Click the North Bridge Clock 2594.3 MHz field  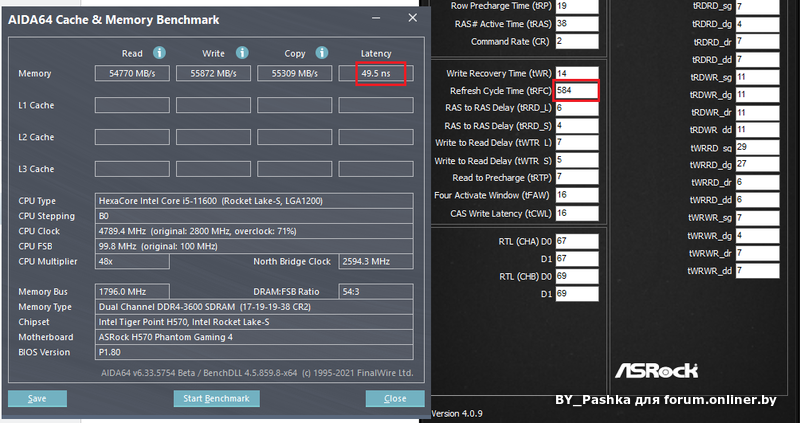tap(376, 261)
